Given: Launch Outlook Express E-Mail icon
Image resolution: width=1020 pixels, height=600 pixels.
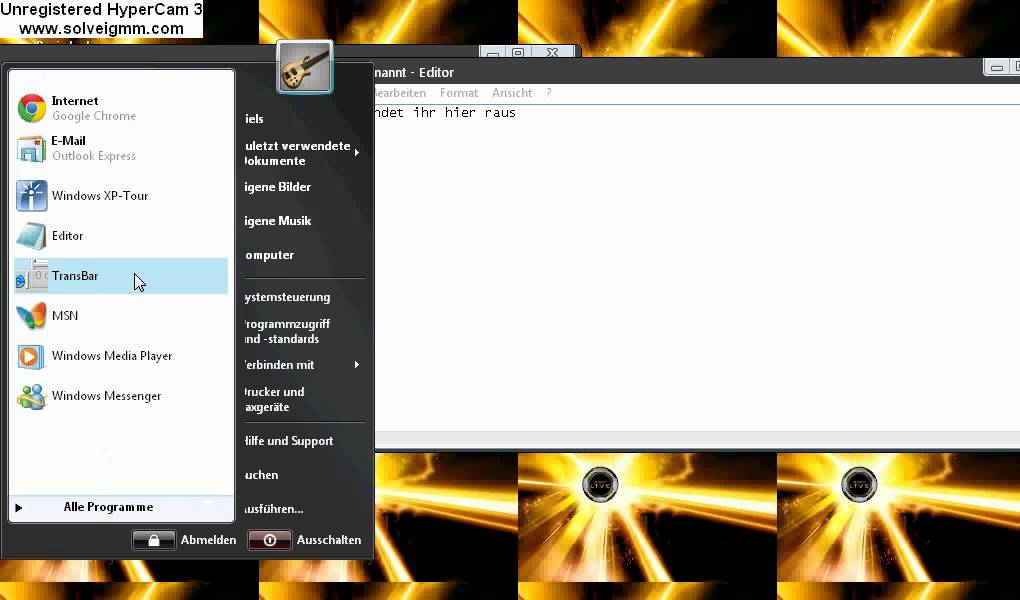Looking at the screenshot, I should 31,148.
